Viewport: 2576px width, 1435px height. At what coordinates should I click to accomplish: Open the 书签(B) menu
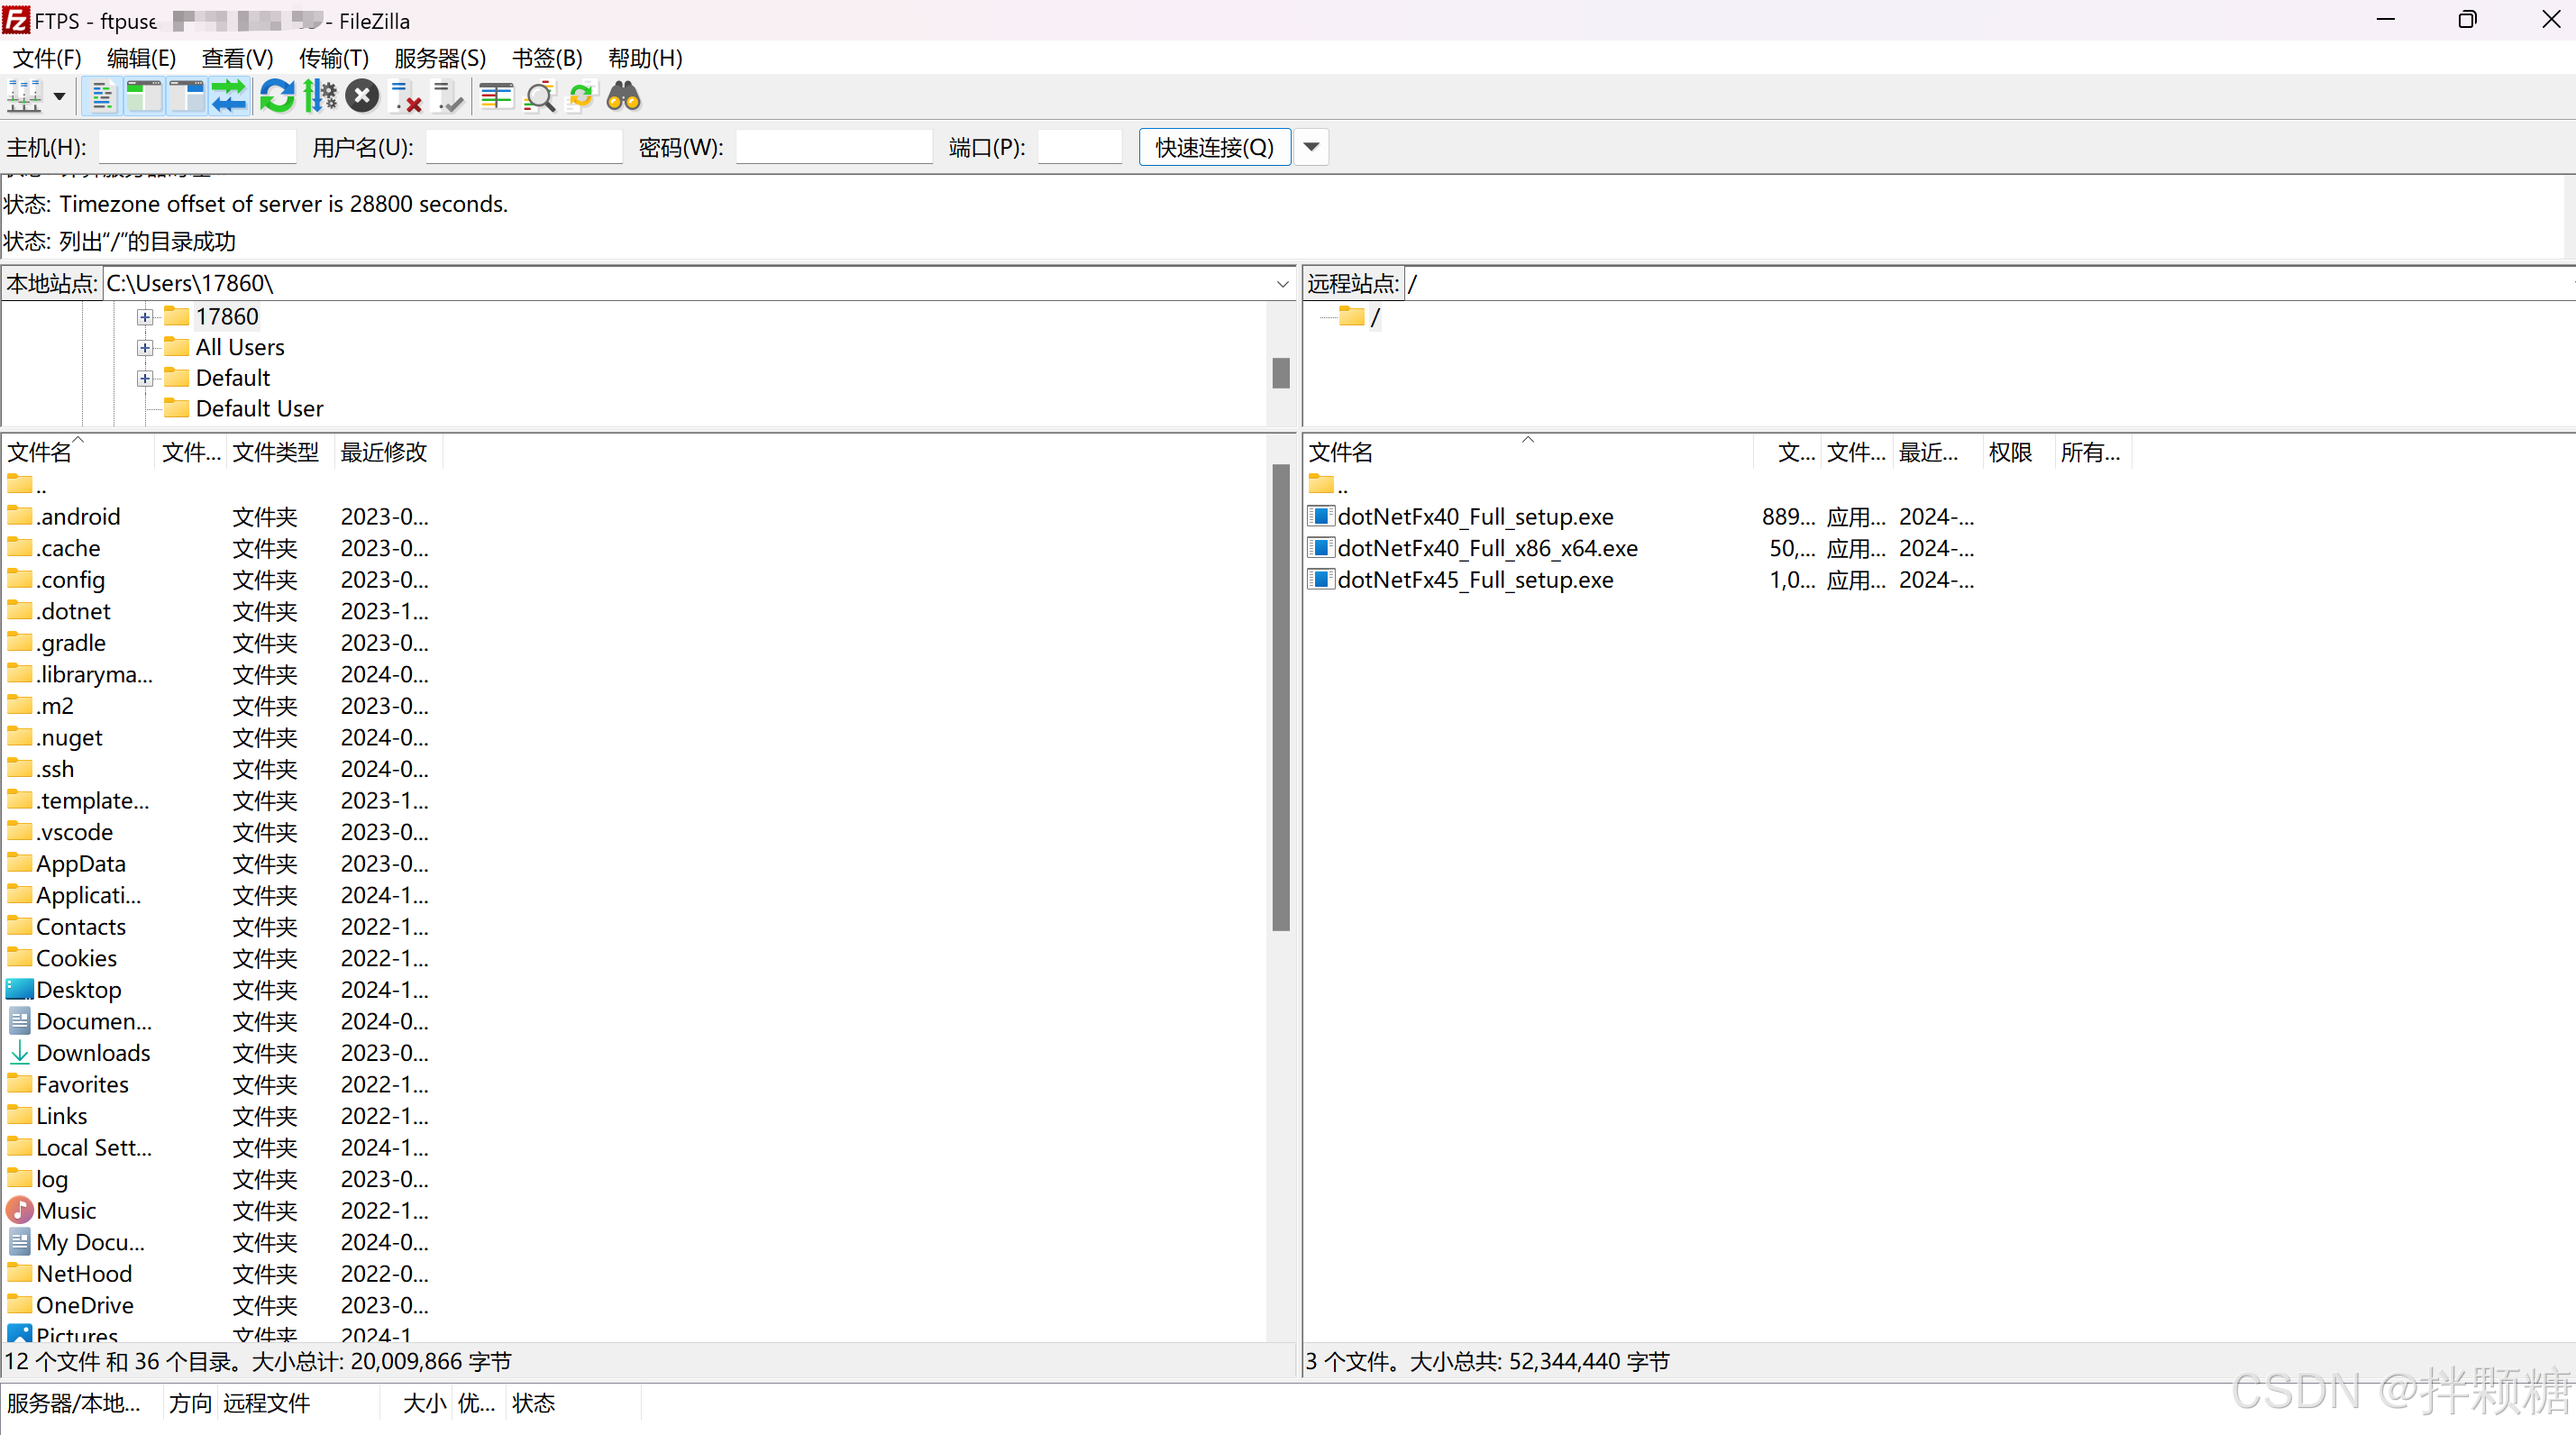coord(546,58)
